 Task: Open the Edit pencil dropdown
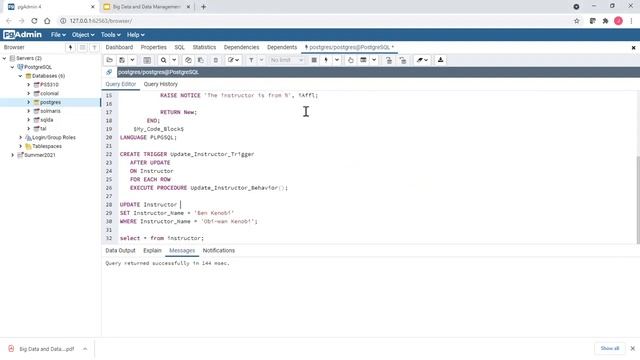(233, 60)
